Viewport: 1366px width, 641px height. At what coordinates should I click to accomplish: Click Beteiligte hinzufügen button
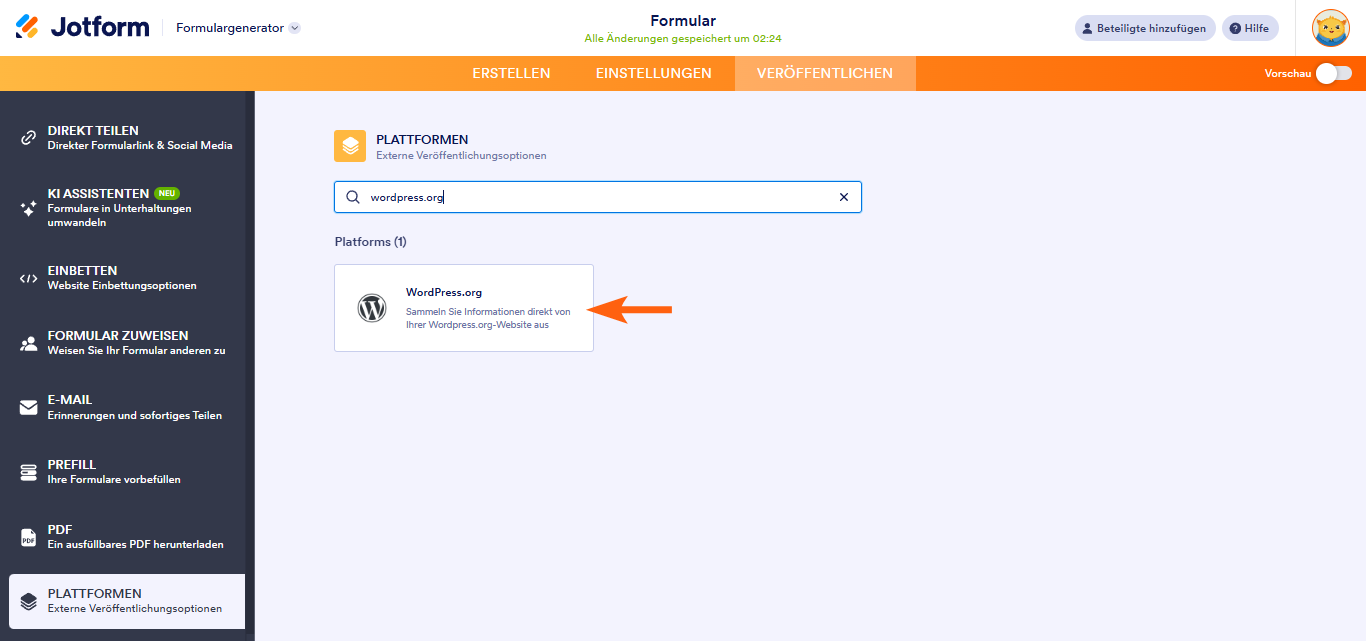tap(1145, 28)
